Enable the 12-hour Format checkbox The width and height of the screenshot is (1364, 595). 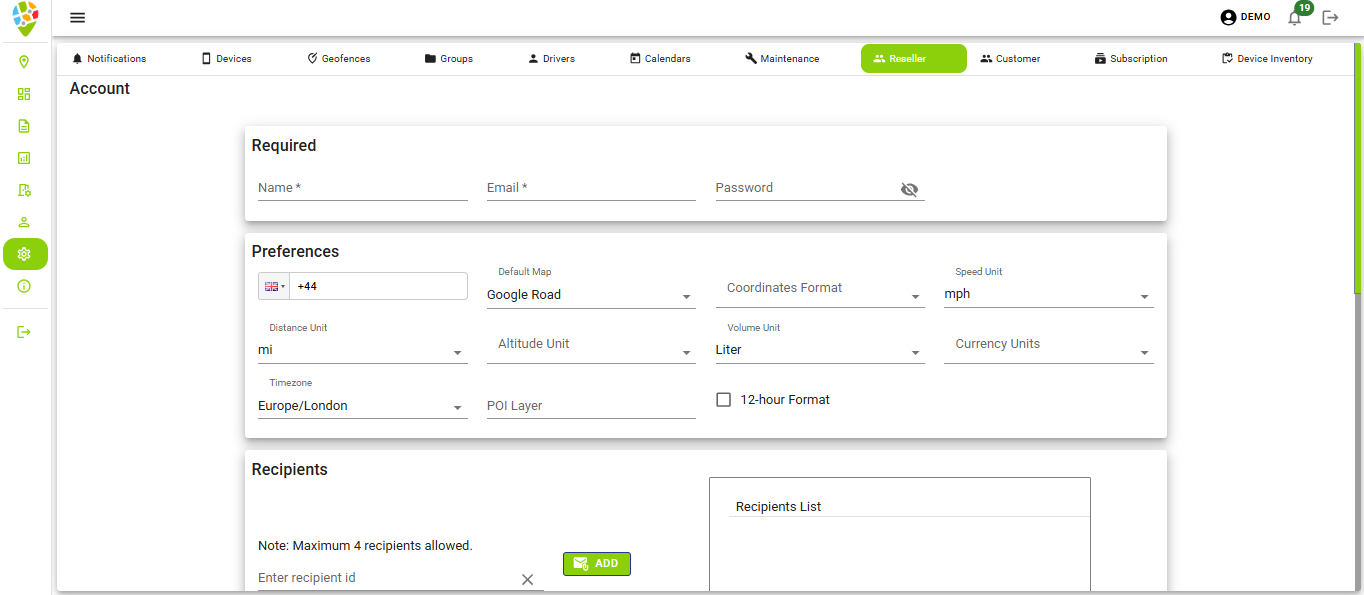pos(723,399)
